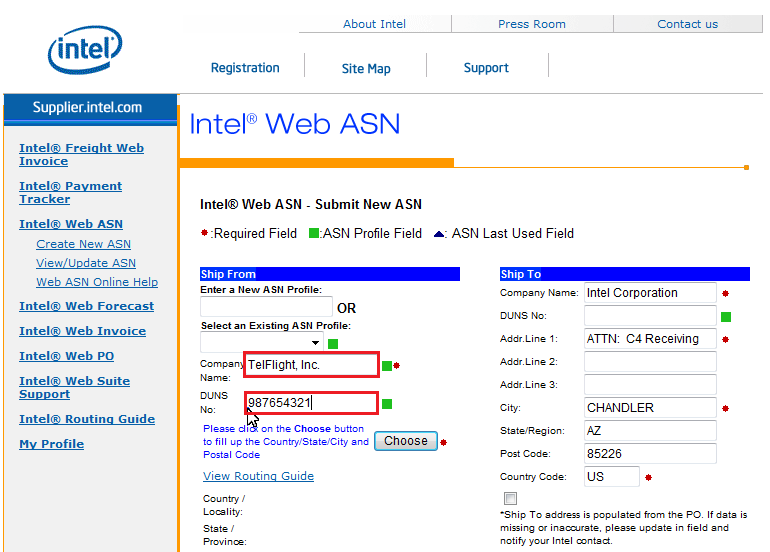The width and height of the screenshot is (770, 552).
Task: Click the Ship From Company Name field
Action: click(x=311, y=365)
